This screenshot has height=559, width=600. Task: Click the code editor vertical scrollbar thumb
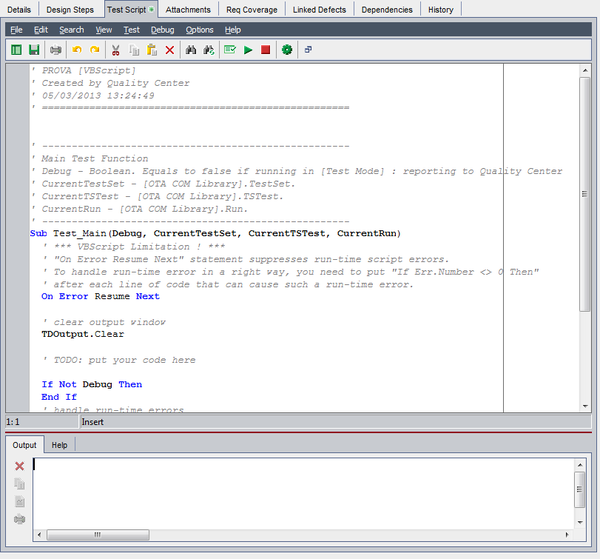point(585,194)
